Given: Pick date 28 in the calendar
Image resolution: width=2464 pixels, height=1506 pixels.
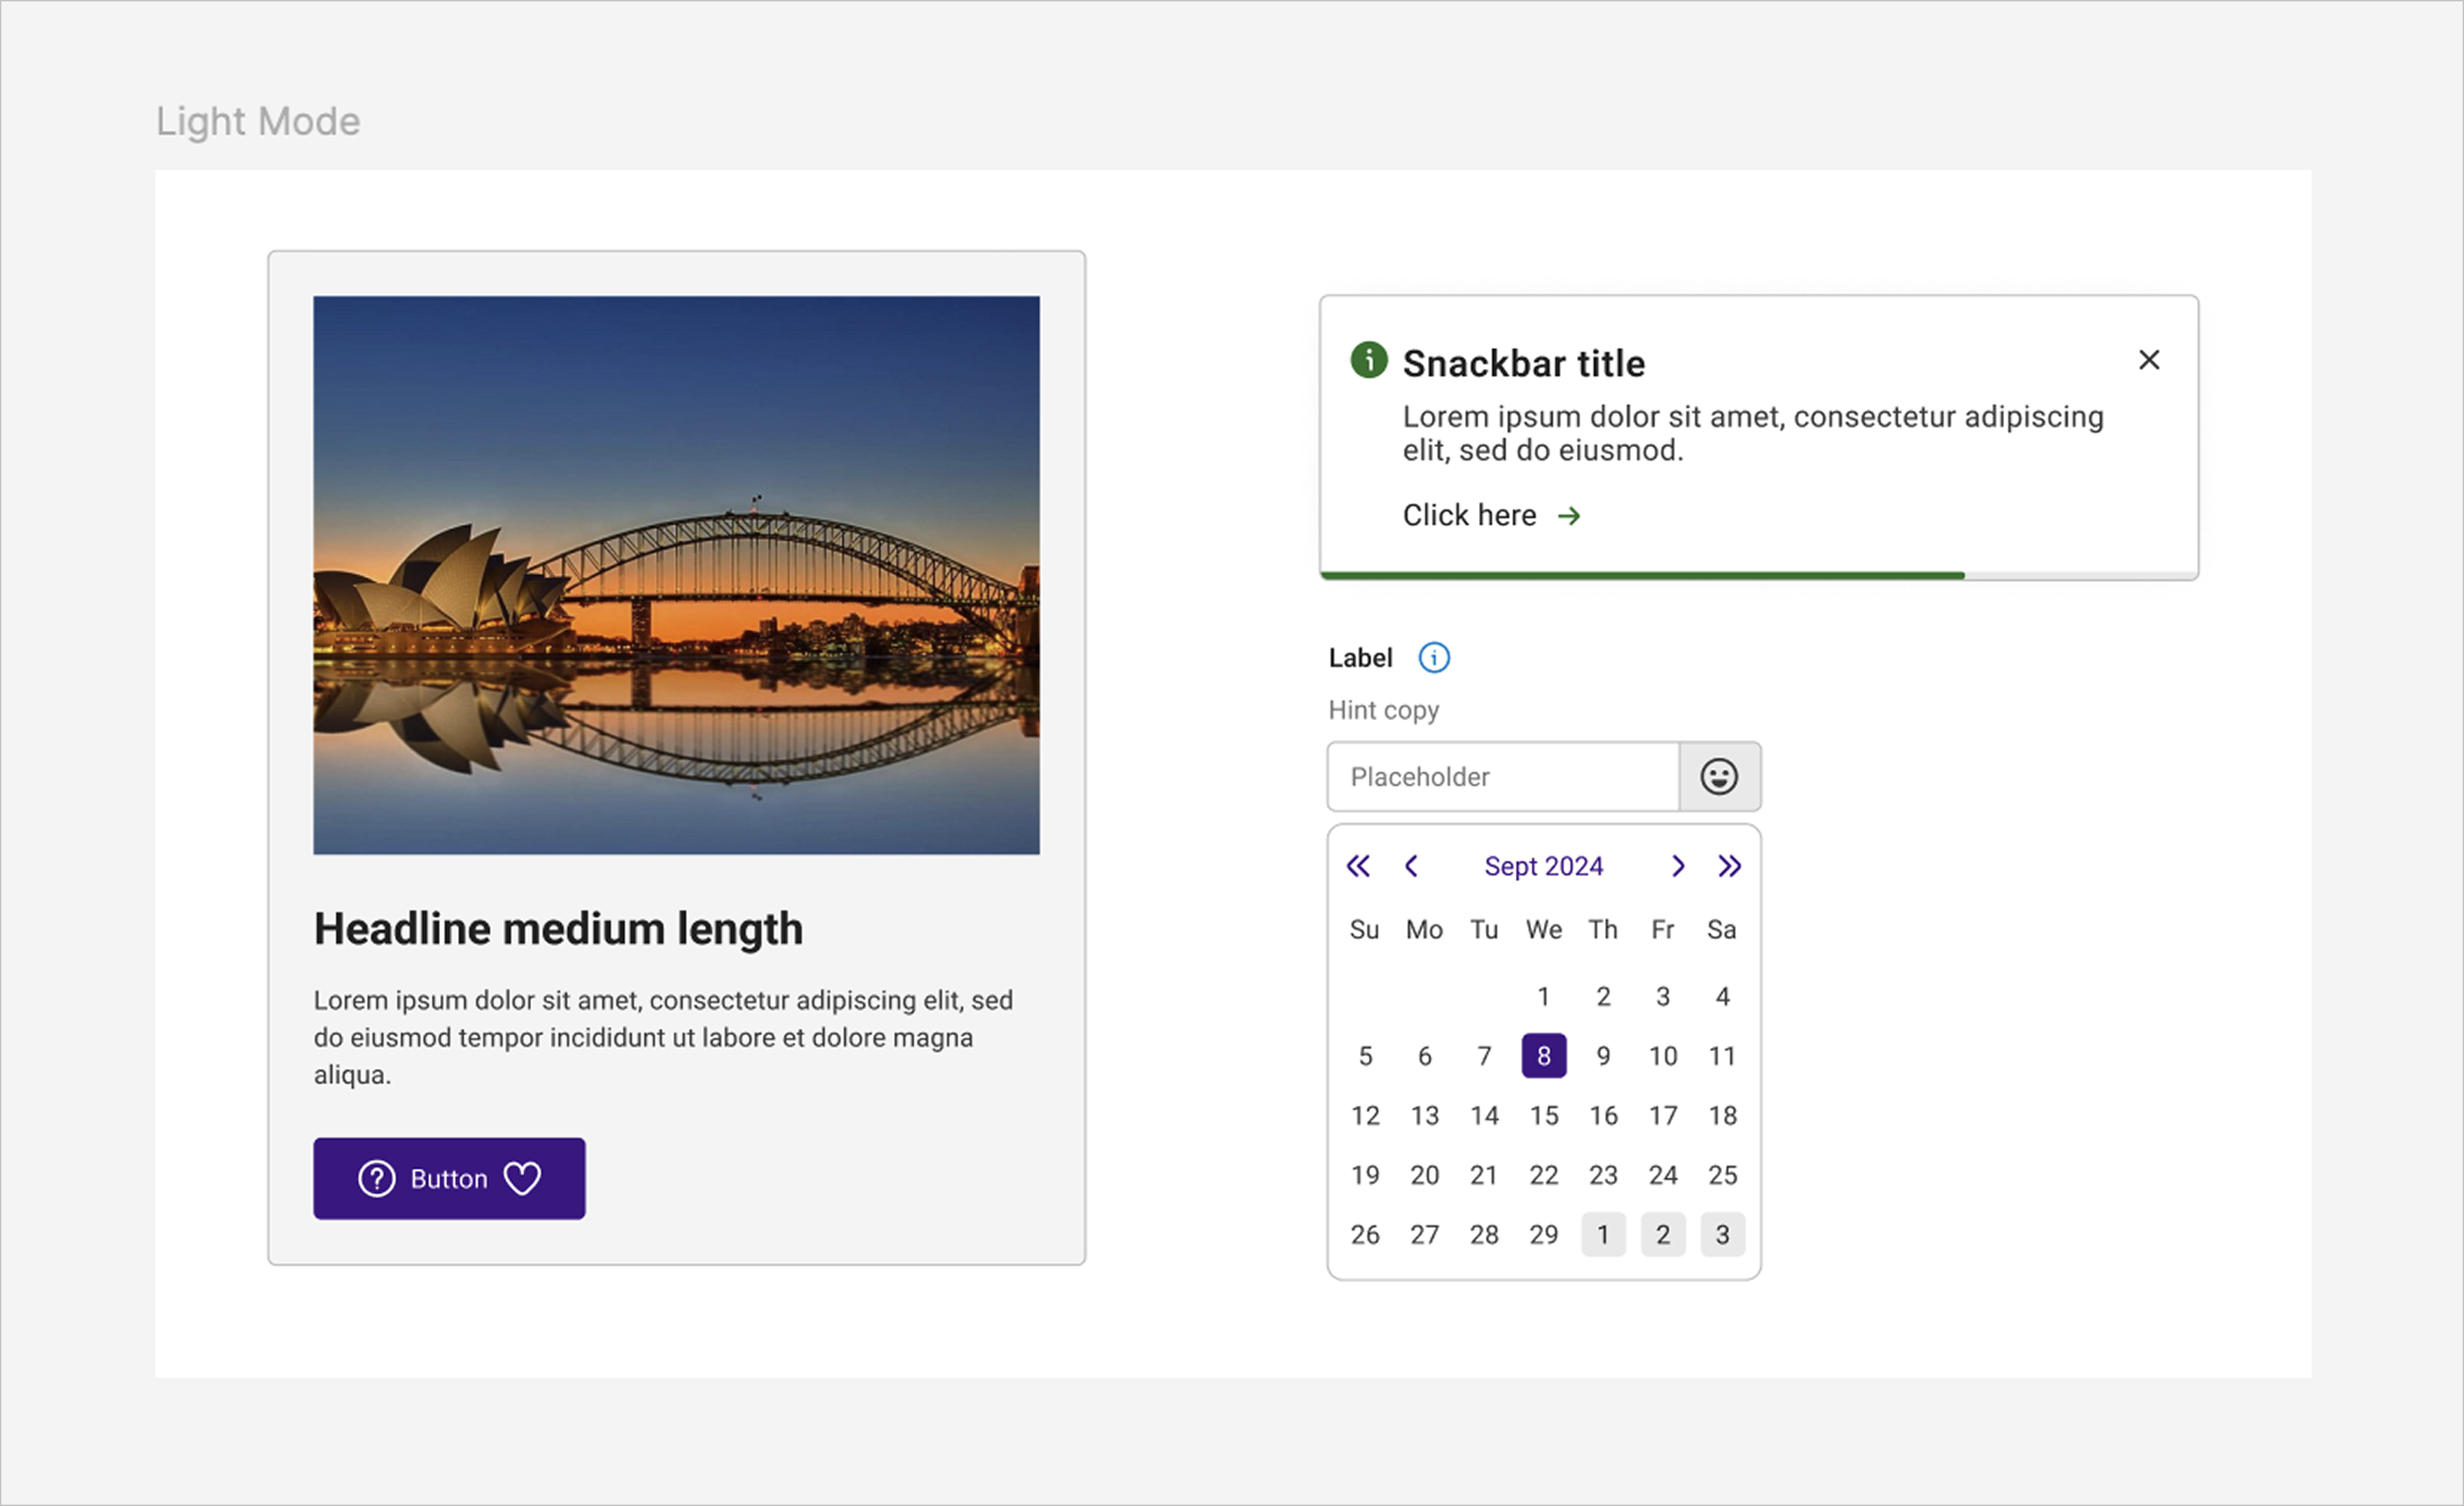Looking at the screenshot, I should tap(1484, 1235).
